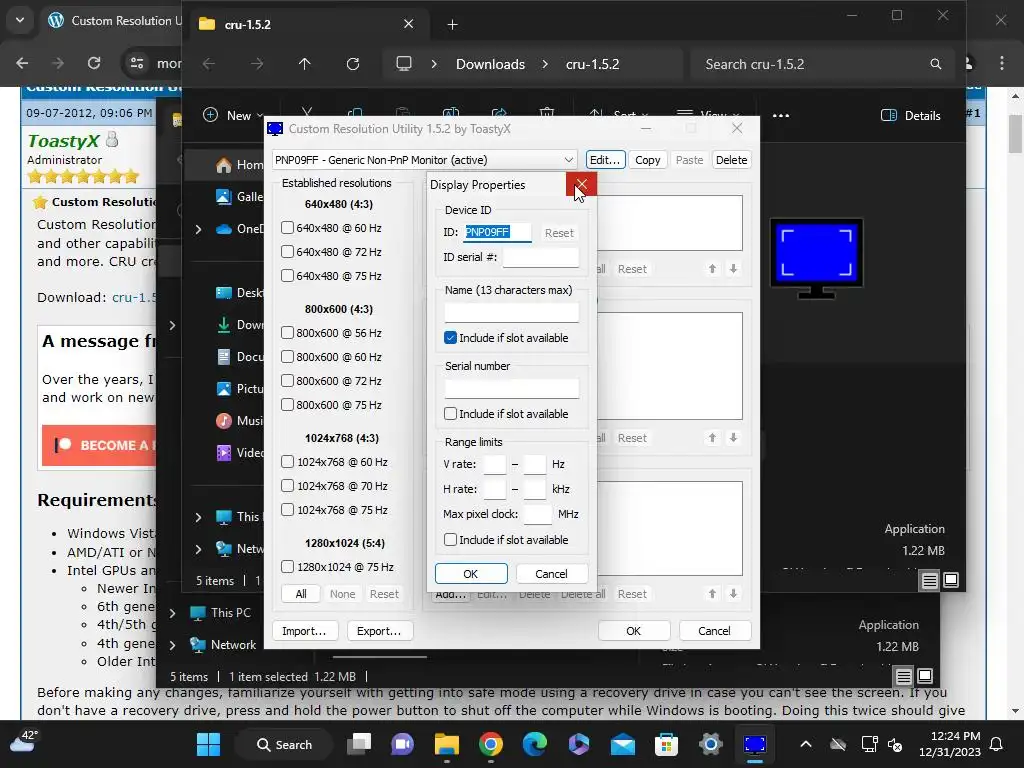Open Explorer See more options
Screen dimensions: 1024x768
(781, 116)
